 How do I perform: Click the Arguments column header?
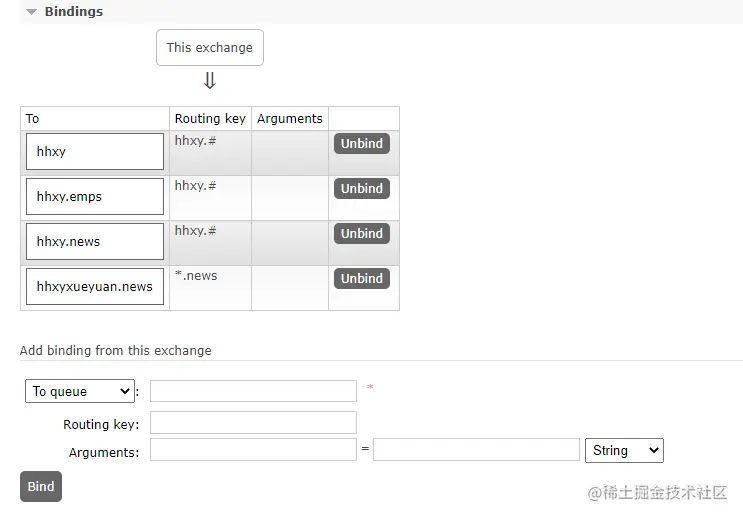click(x=290, y=118)
